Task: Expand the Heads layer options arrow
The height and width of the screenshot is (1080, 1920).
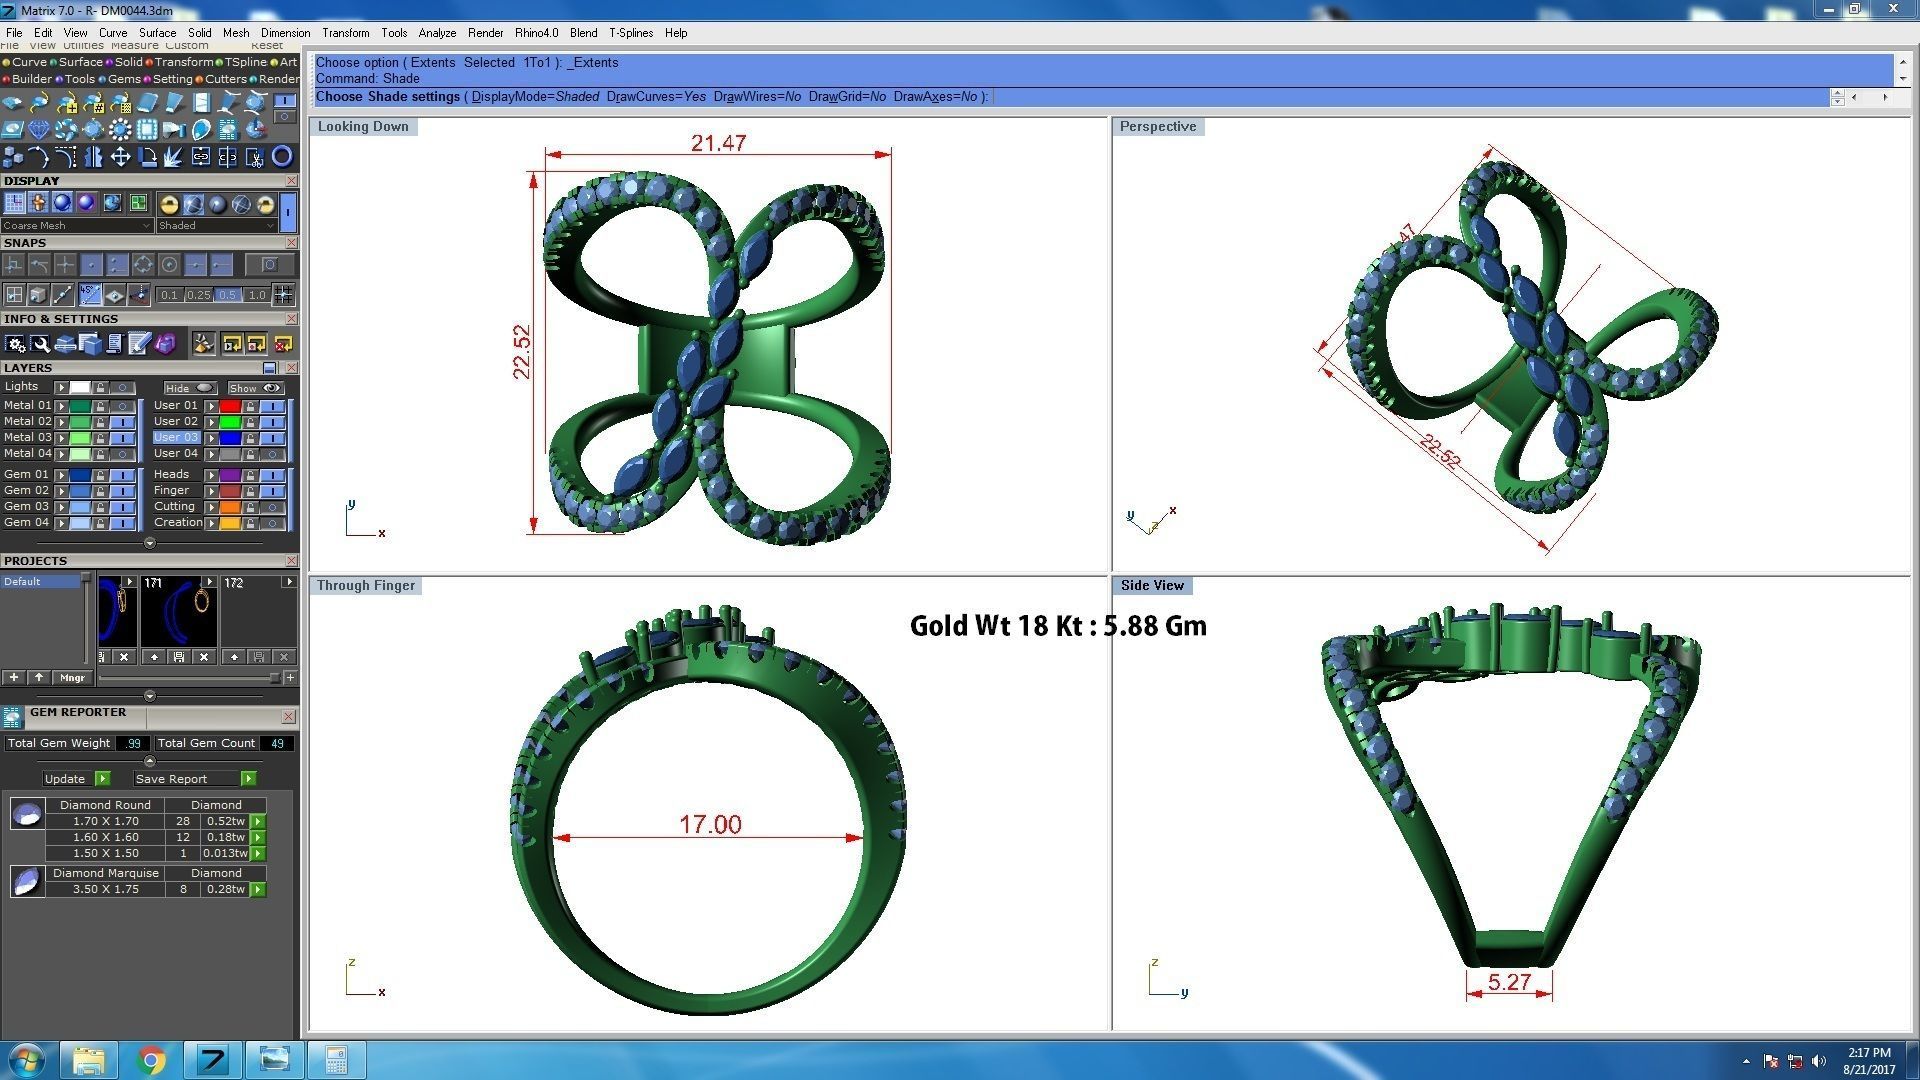Action: tap(211, 475)
